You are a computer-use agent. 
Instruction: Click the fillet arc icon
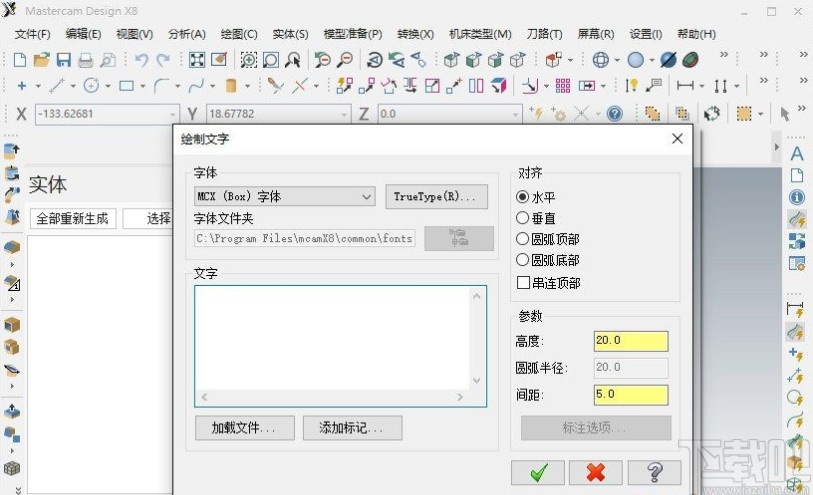pos(161,86)
